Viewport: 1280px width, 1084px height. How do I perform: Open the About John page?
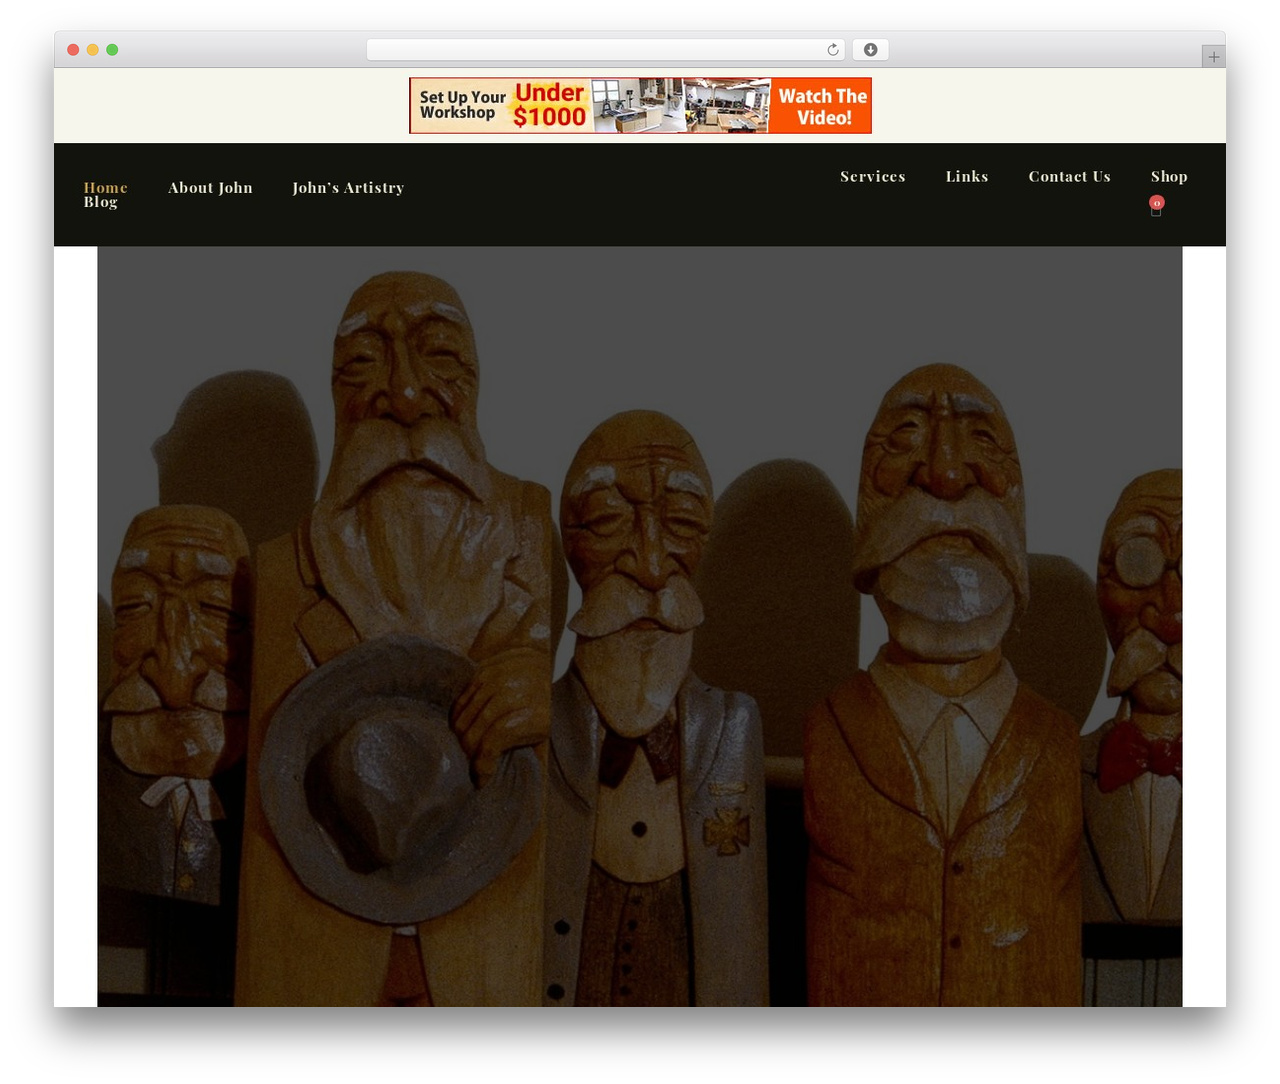[x=210, y=188]
